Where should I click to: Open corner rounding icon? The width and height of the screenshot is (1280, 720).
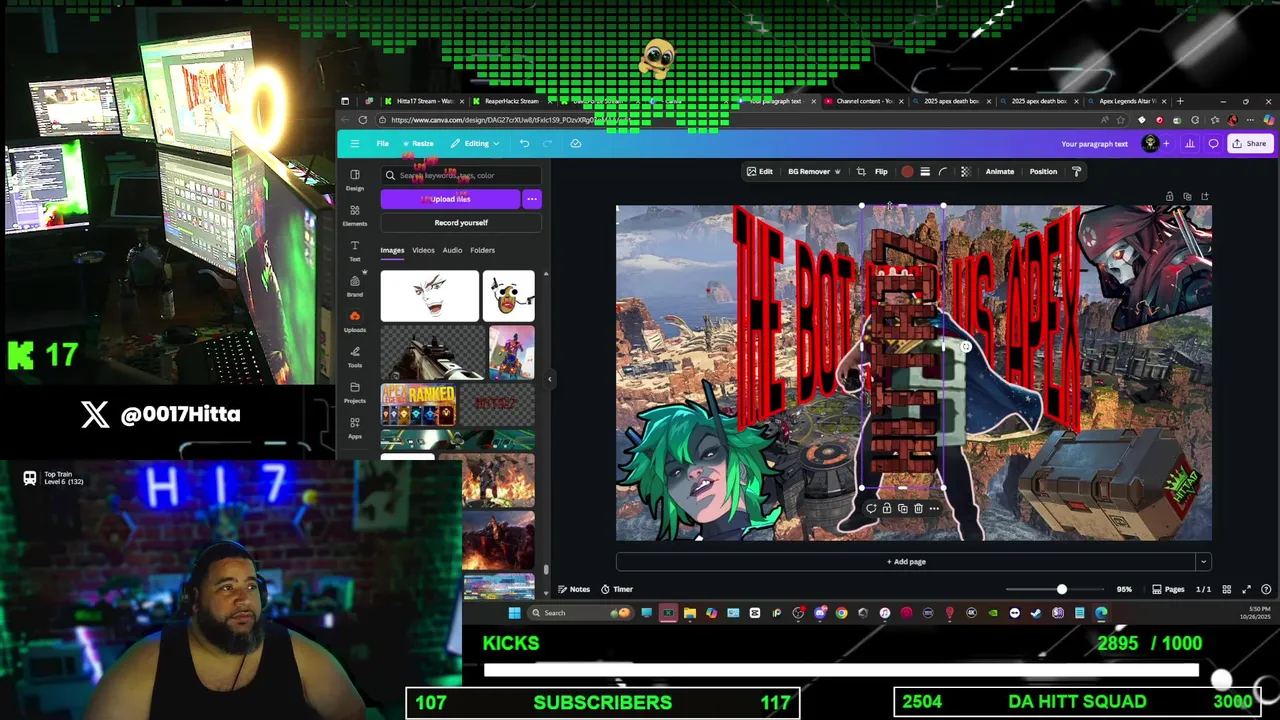tap(943, 171)
